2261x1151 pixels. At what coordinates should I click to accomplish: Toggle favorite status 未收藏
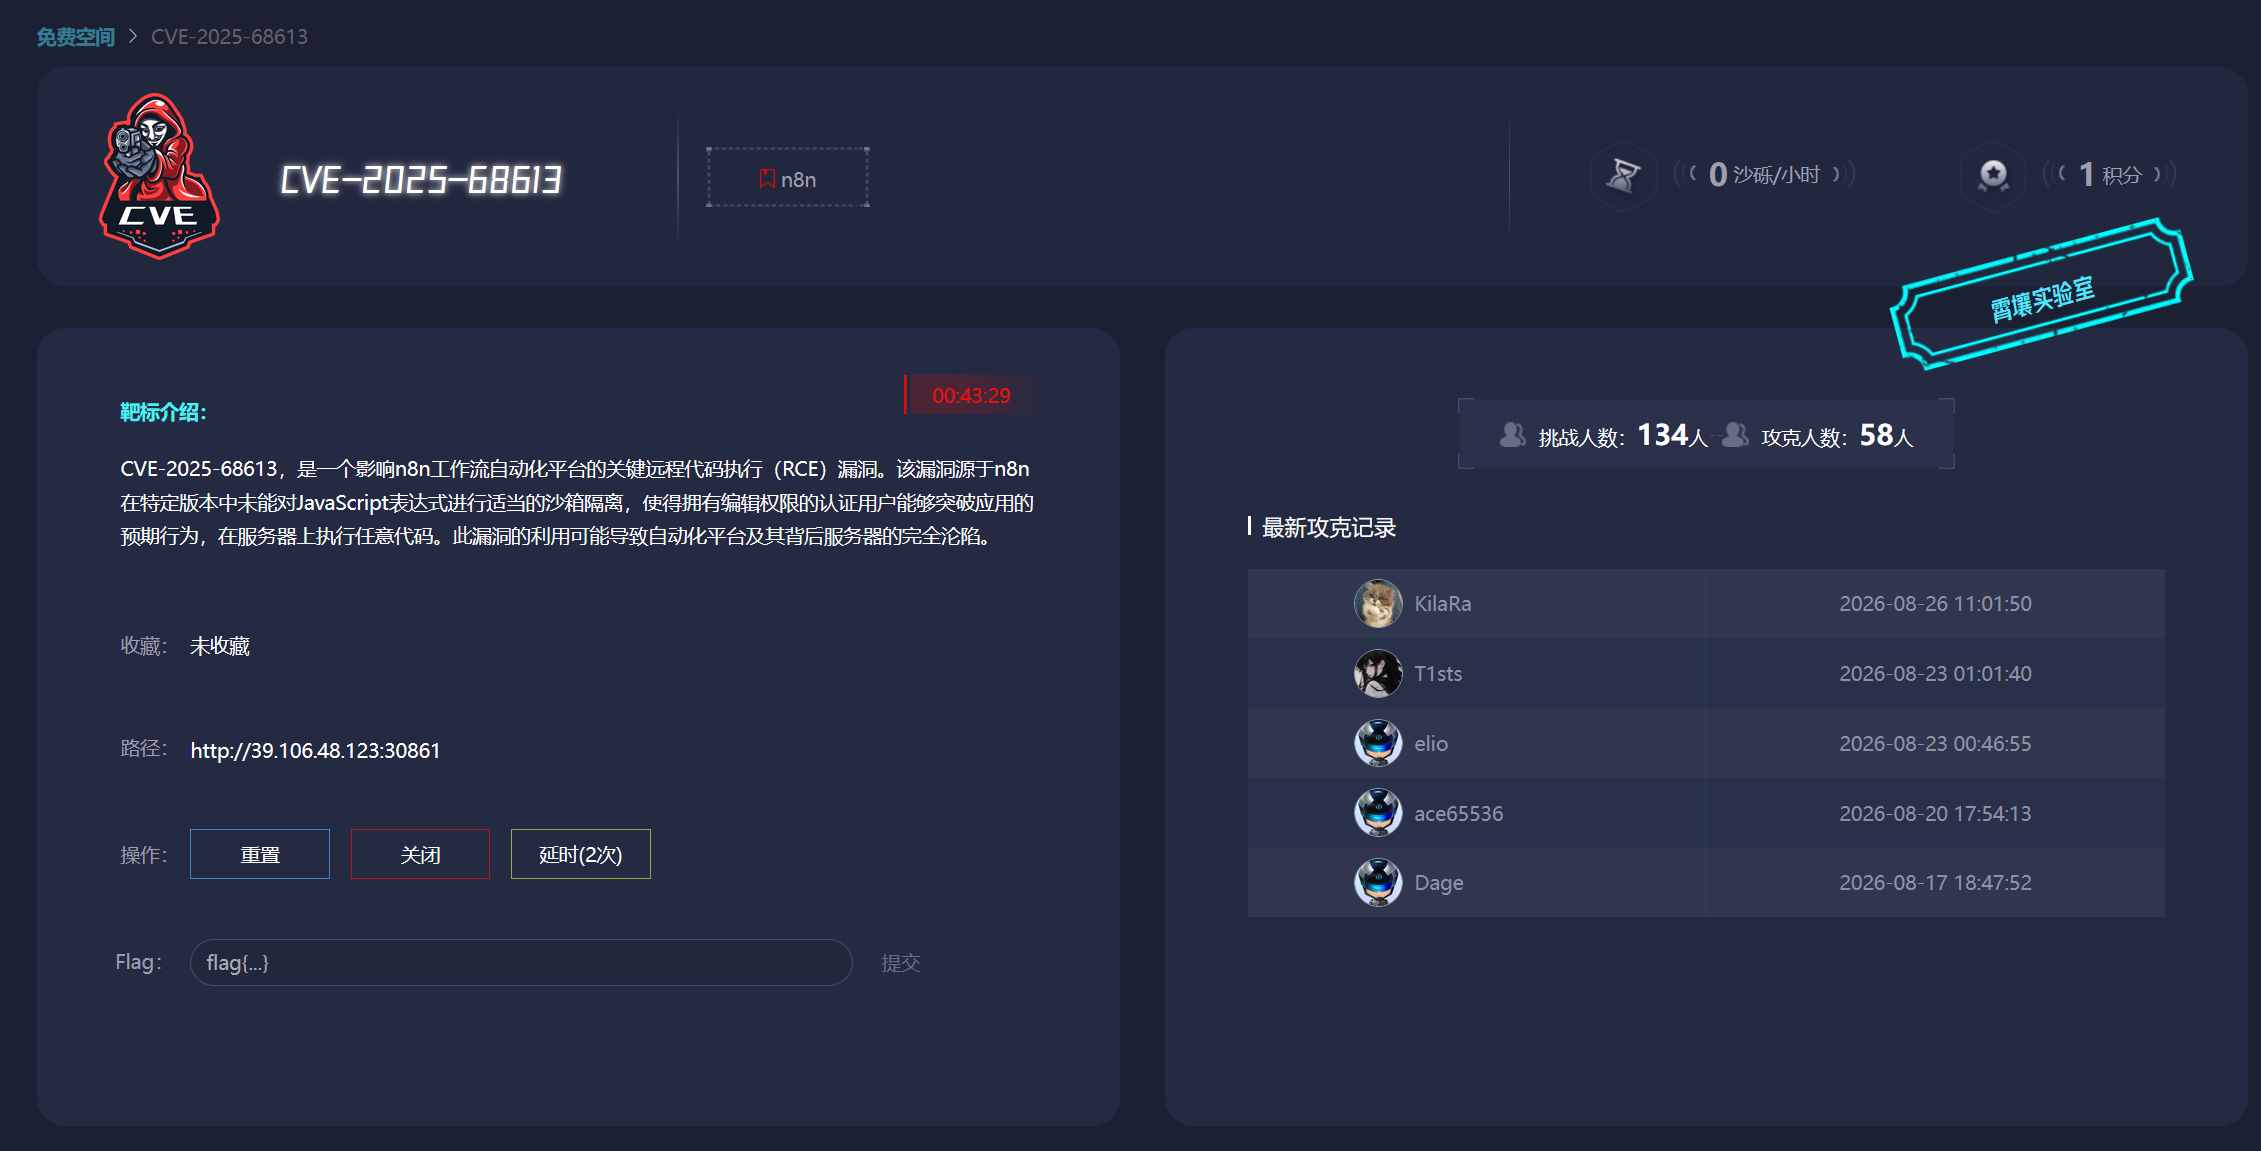click(x=220, y=647)
